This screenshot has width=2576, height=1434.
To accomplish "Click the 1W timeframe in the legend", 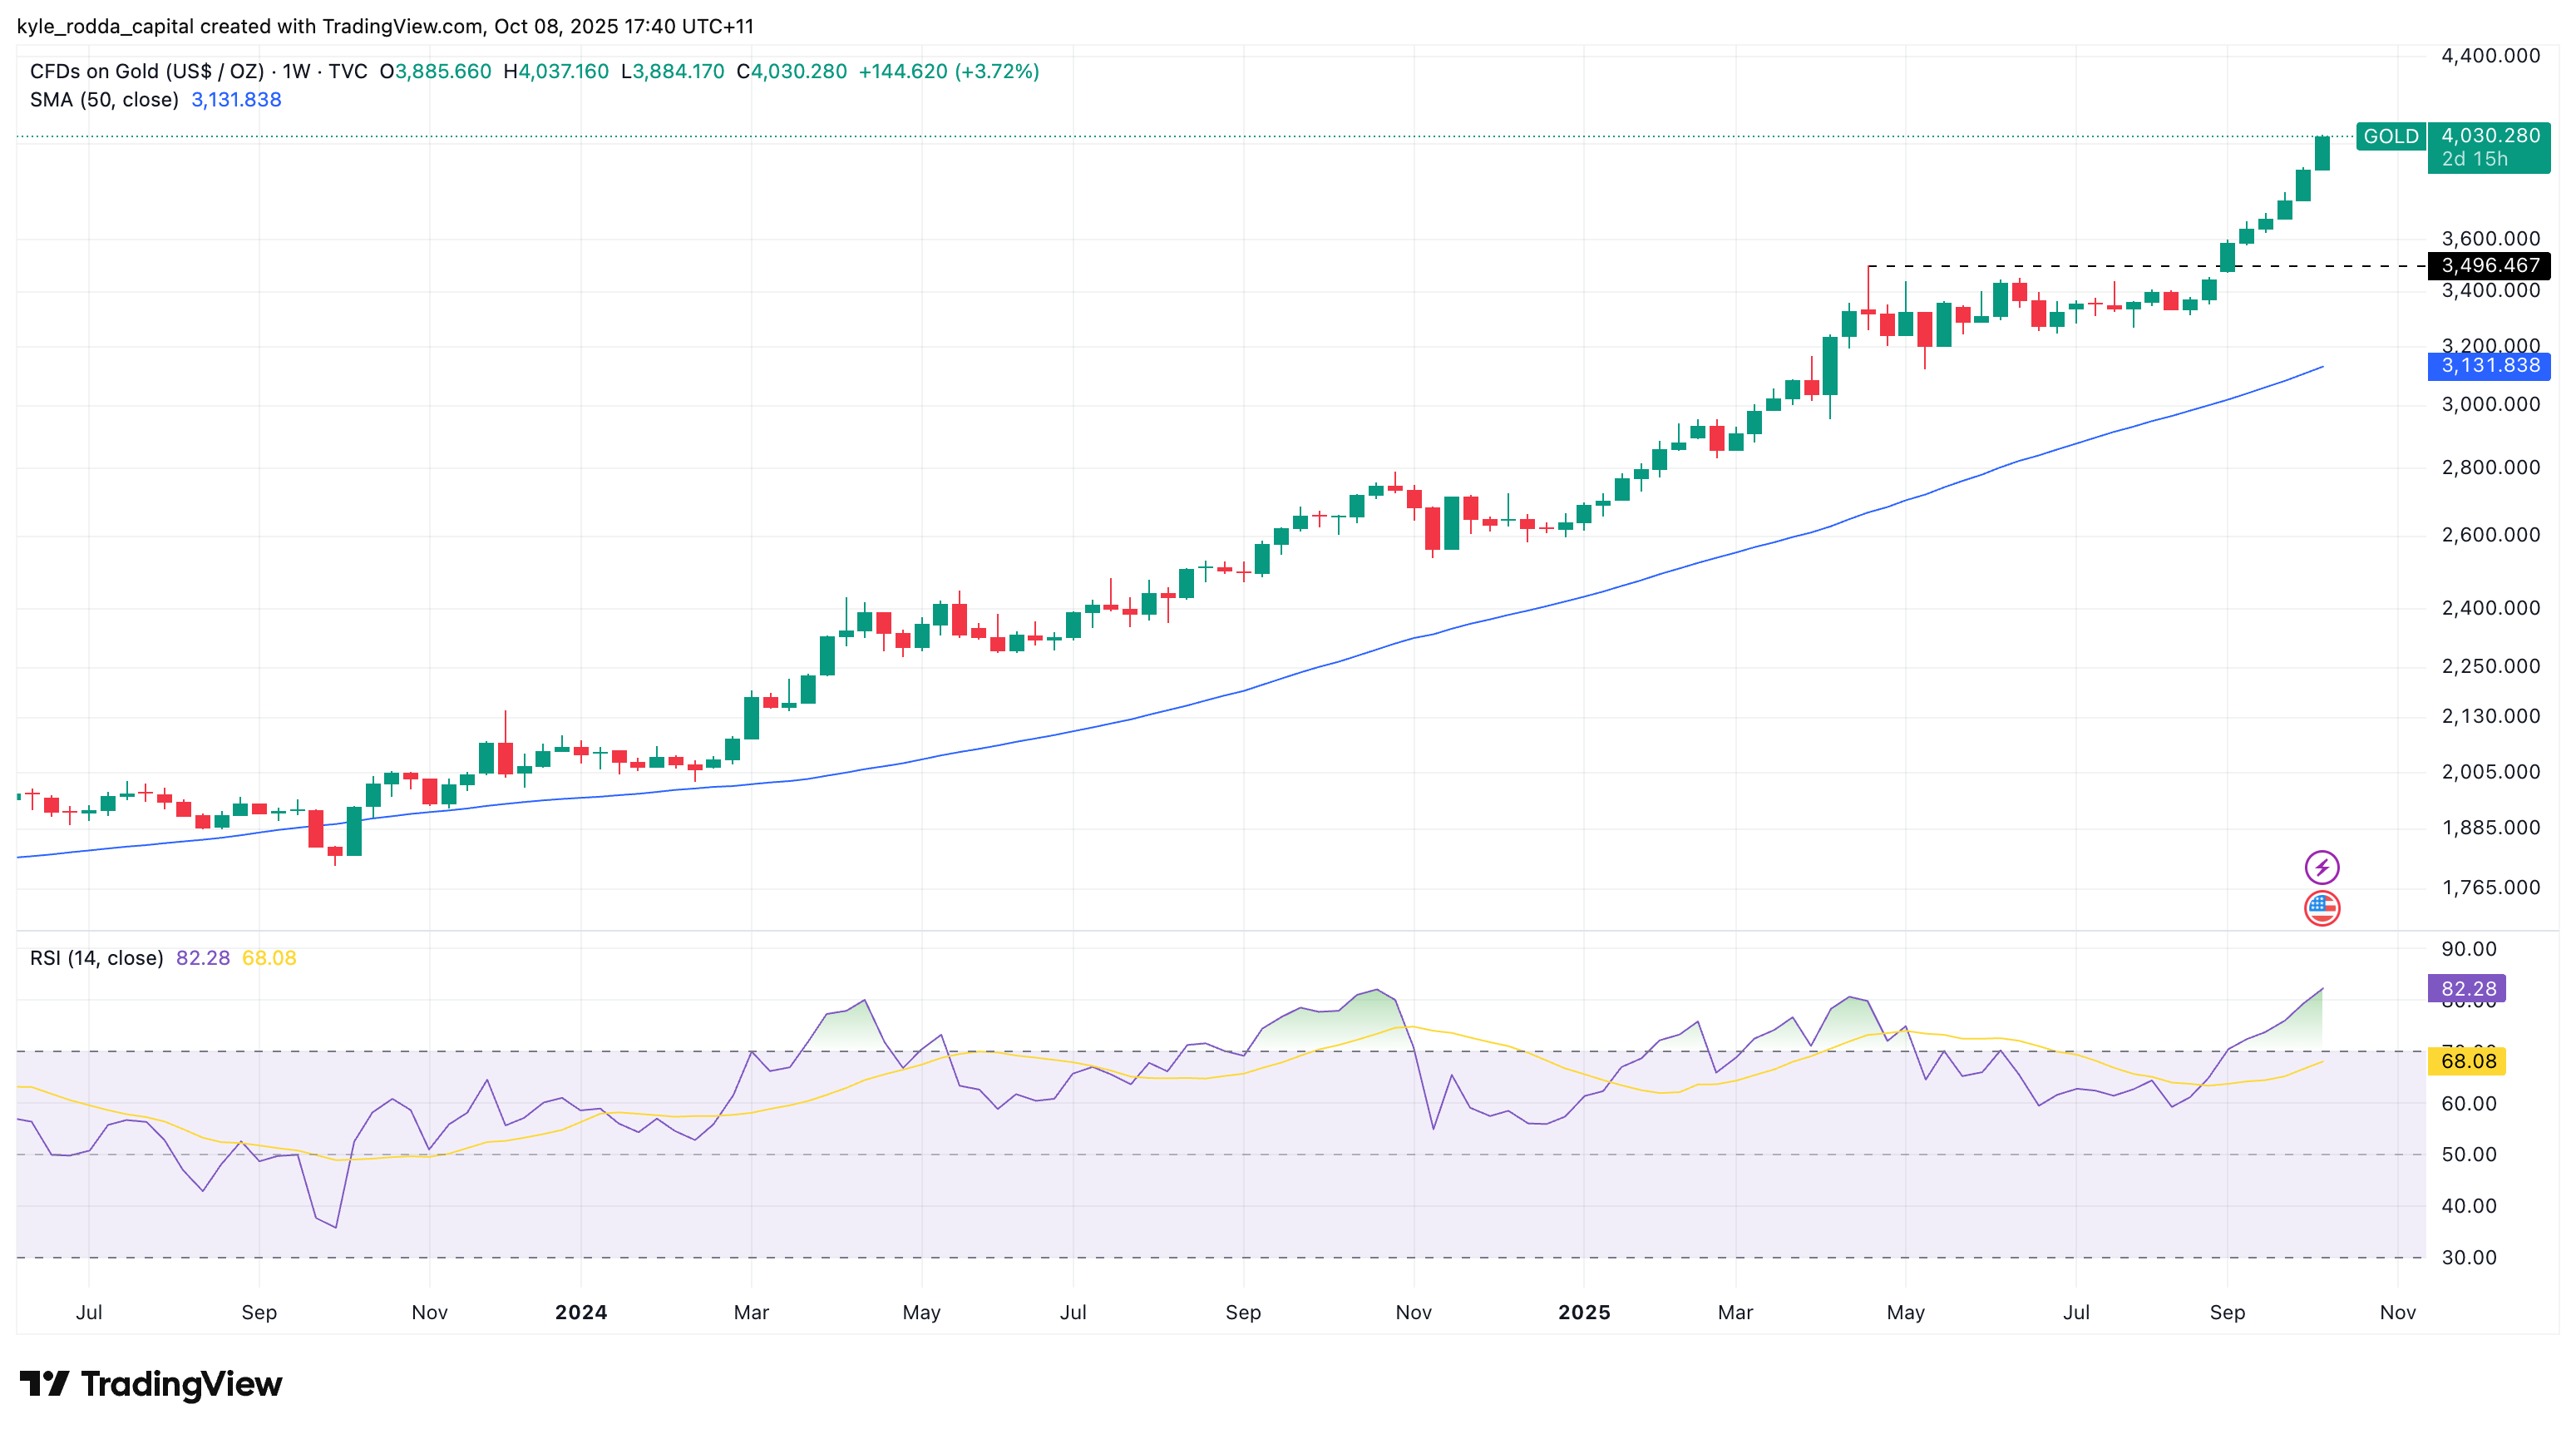I will coord(296,71).
